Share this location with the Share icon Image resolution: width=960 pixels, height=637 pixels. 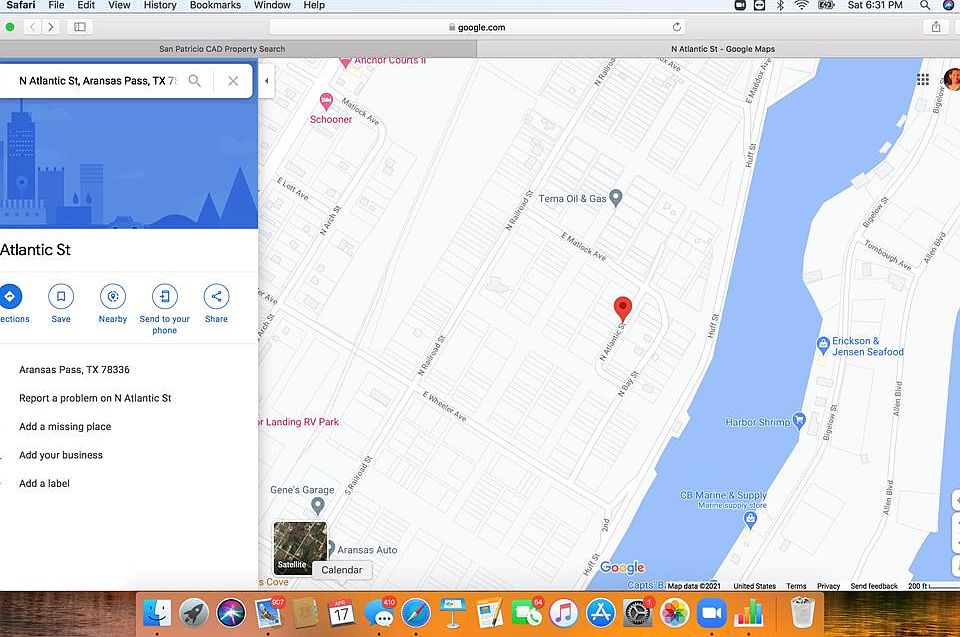[x=216, y=296]
